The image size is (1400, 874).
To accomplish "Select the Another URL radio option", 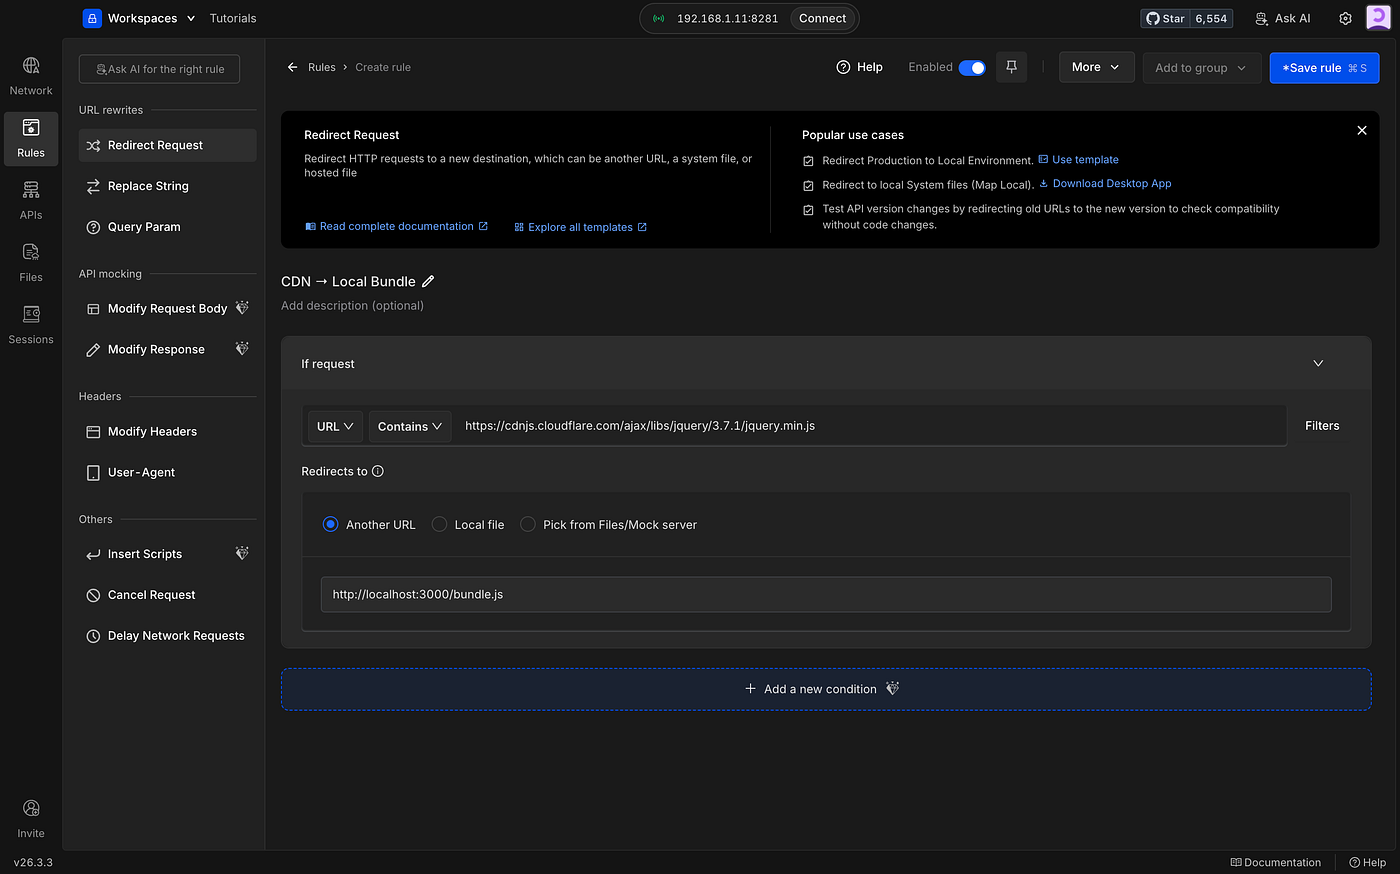I will (x=331, y=524).
